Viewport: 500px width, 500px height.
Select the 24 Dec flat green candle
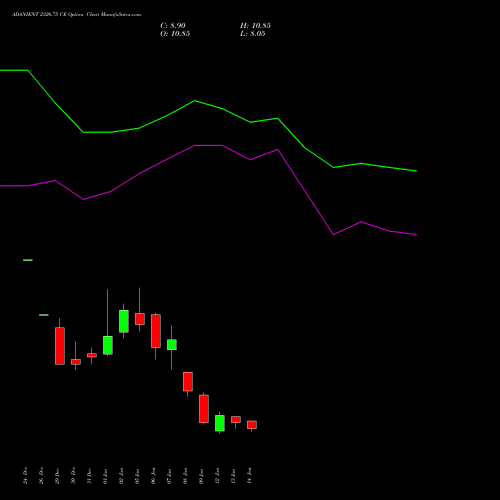click(28, 260)
